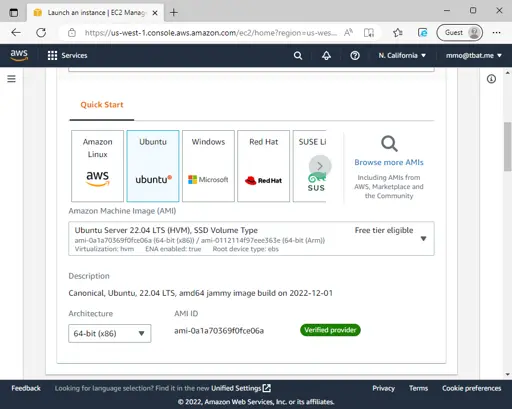Open the Privacy link
The width and height of the screenshot is (512, 409).
coord(383,388)
